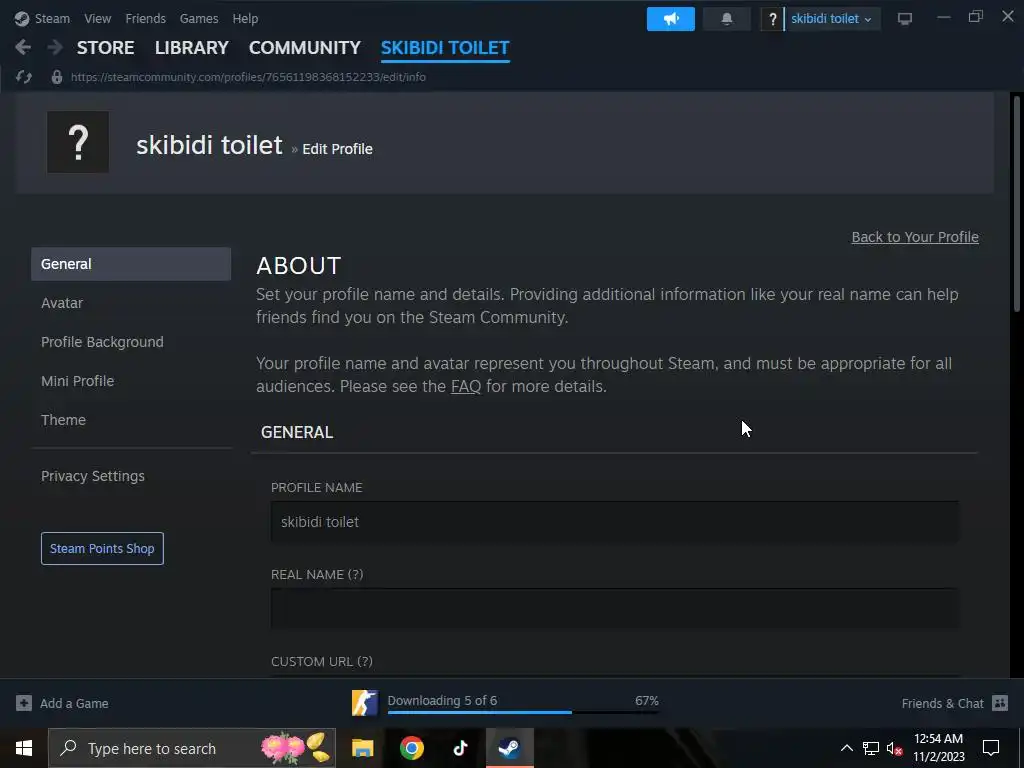Click the download progress bar
Image resolution: width=1024 pixels, height=768 pixels.
(522, 712)
